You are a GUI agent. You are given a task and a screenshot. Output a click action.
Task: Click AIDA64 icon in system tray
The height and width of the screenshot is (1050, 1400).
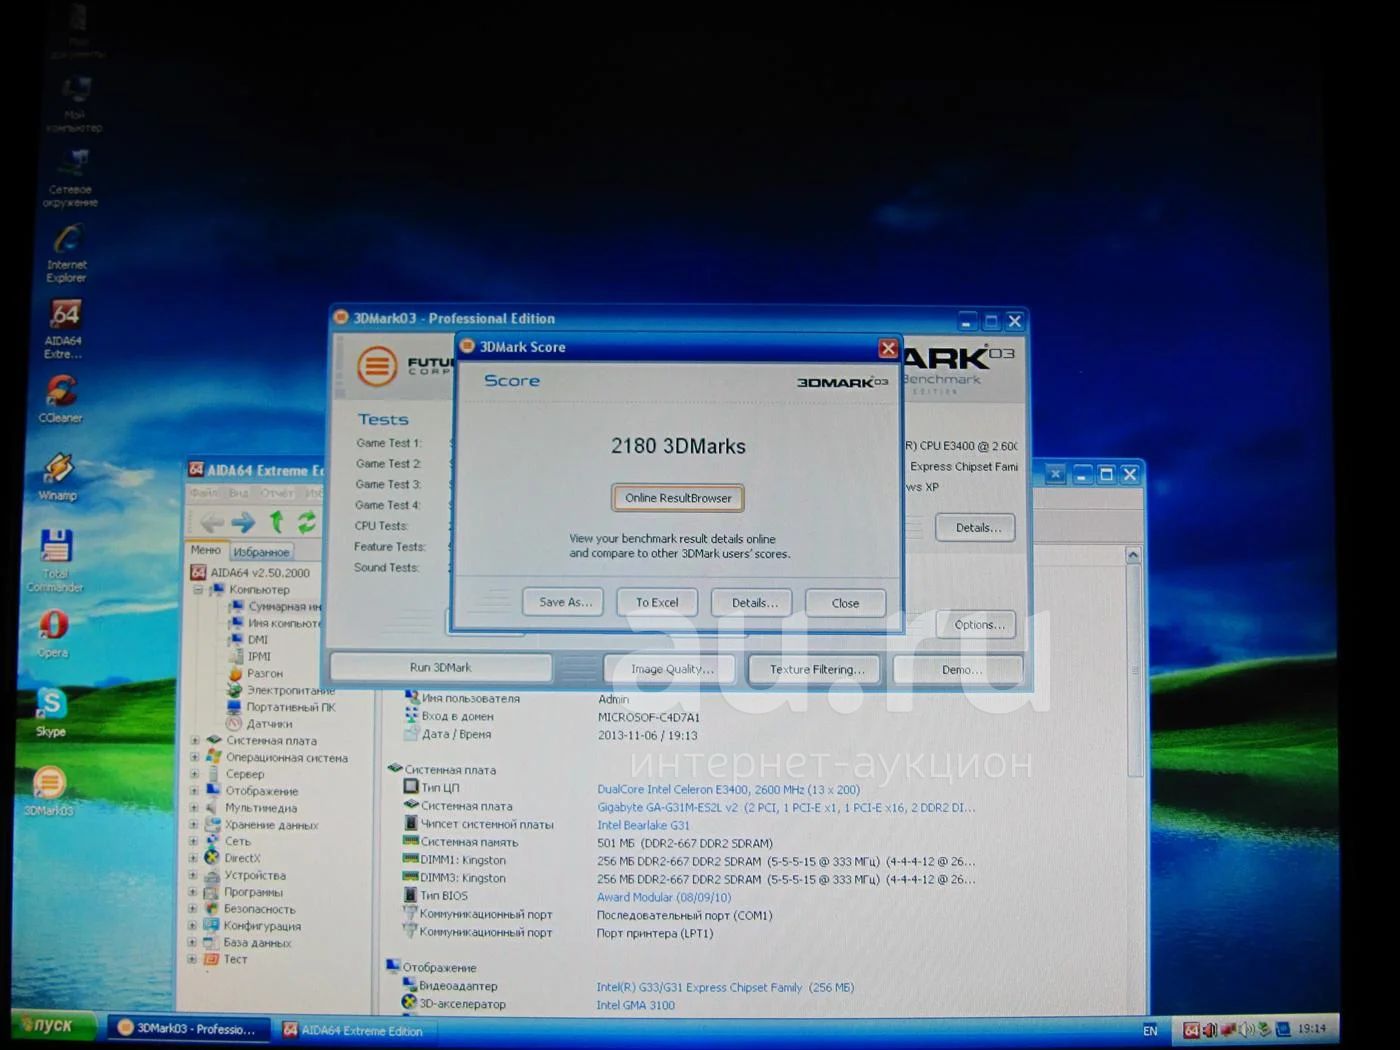[x=1191, y=1030]
